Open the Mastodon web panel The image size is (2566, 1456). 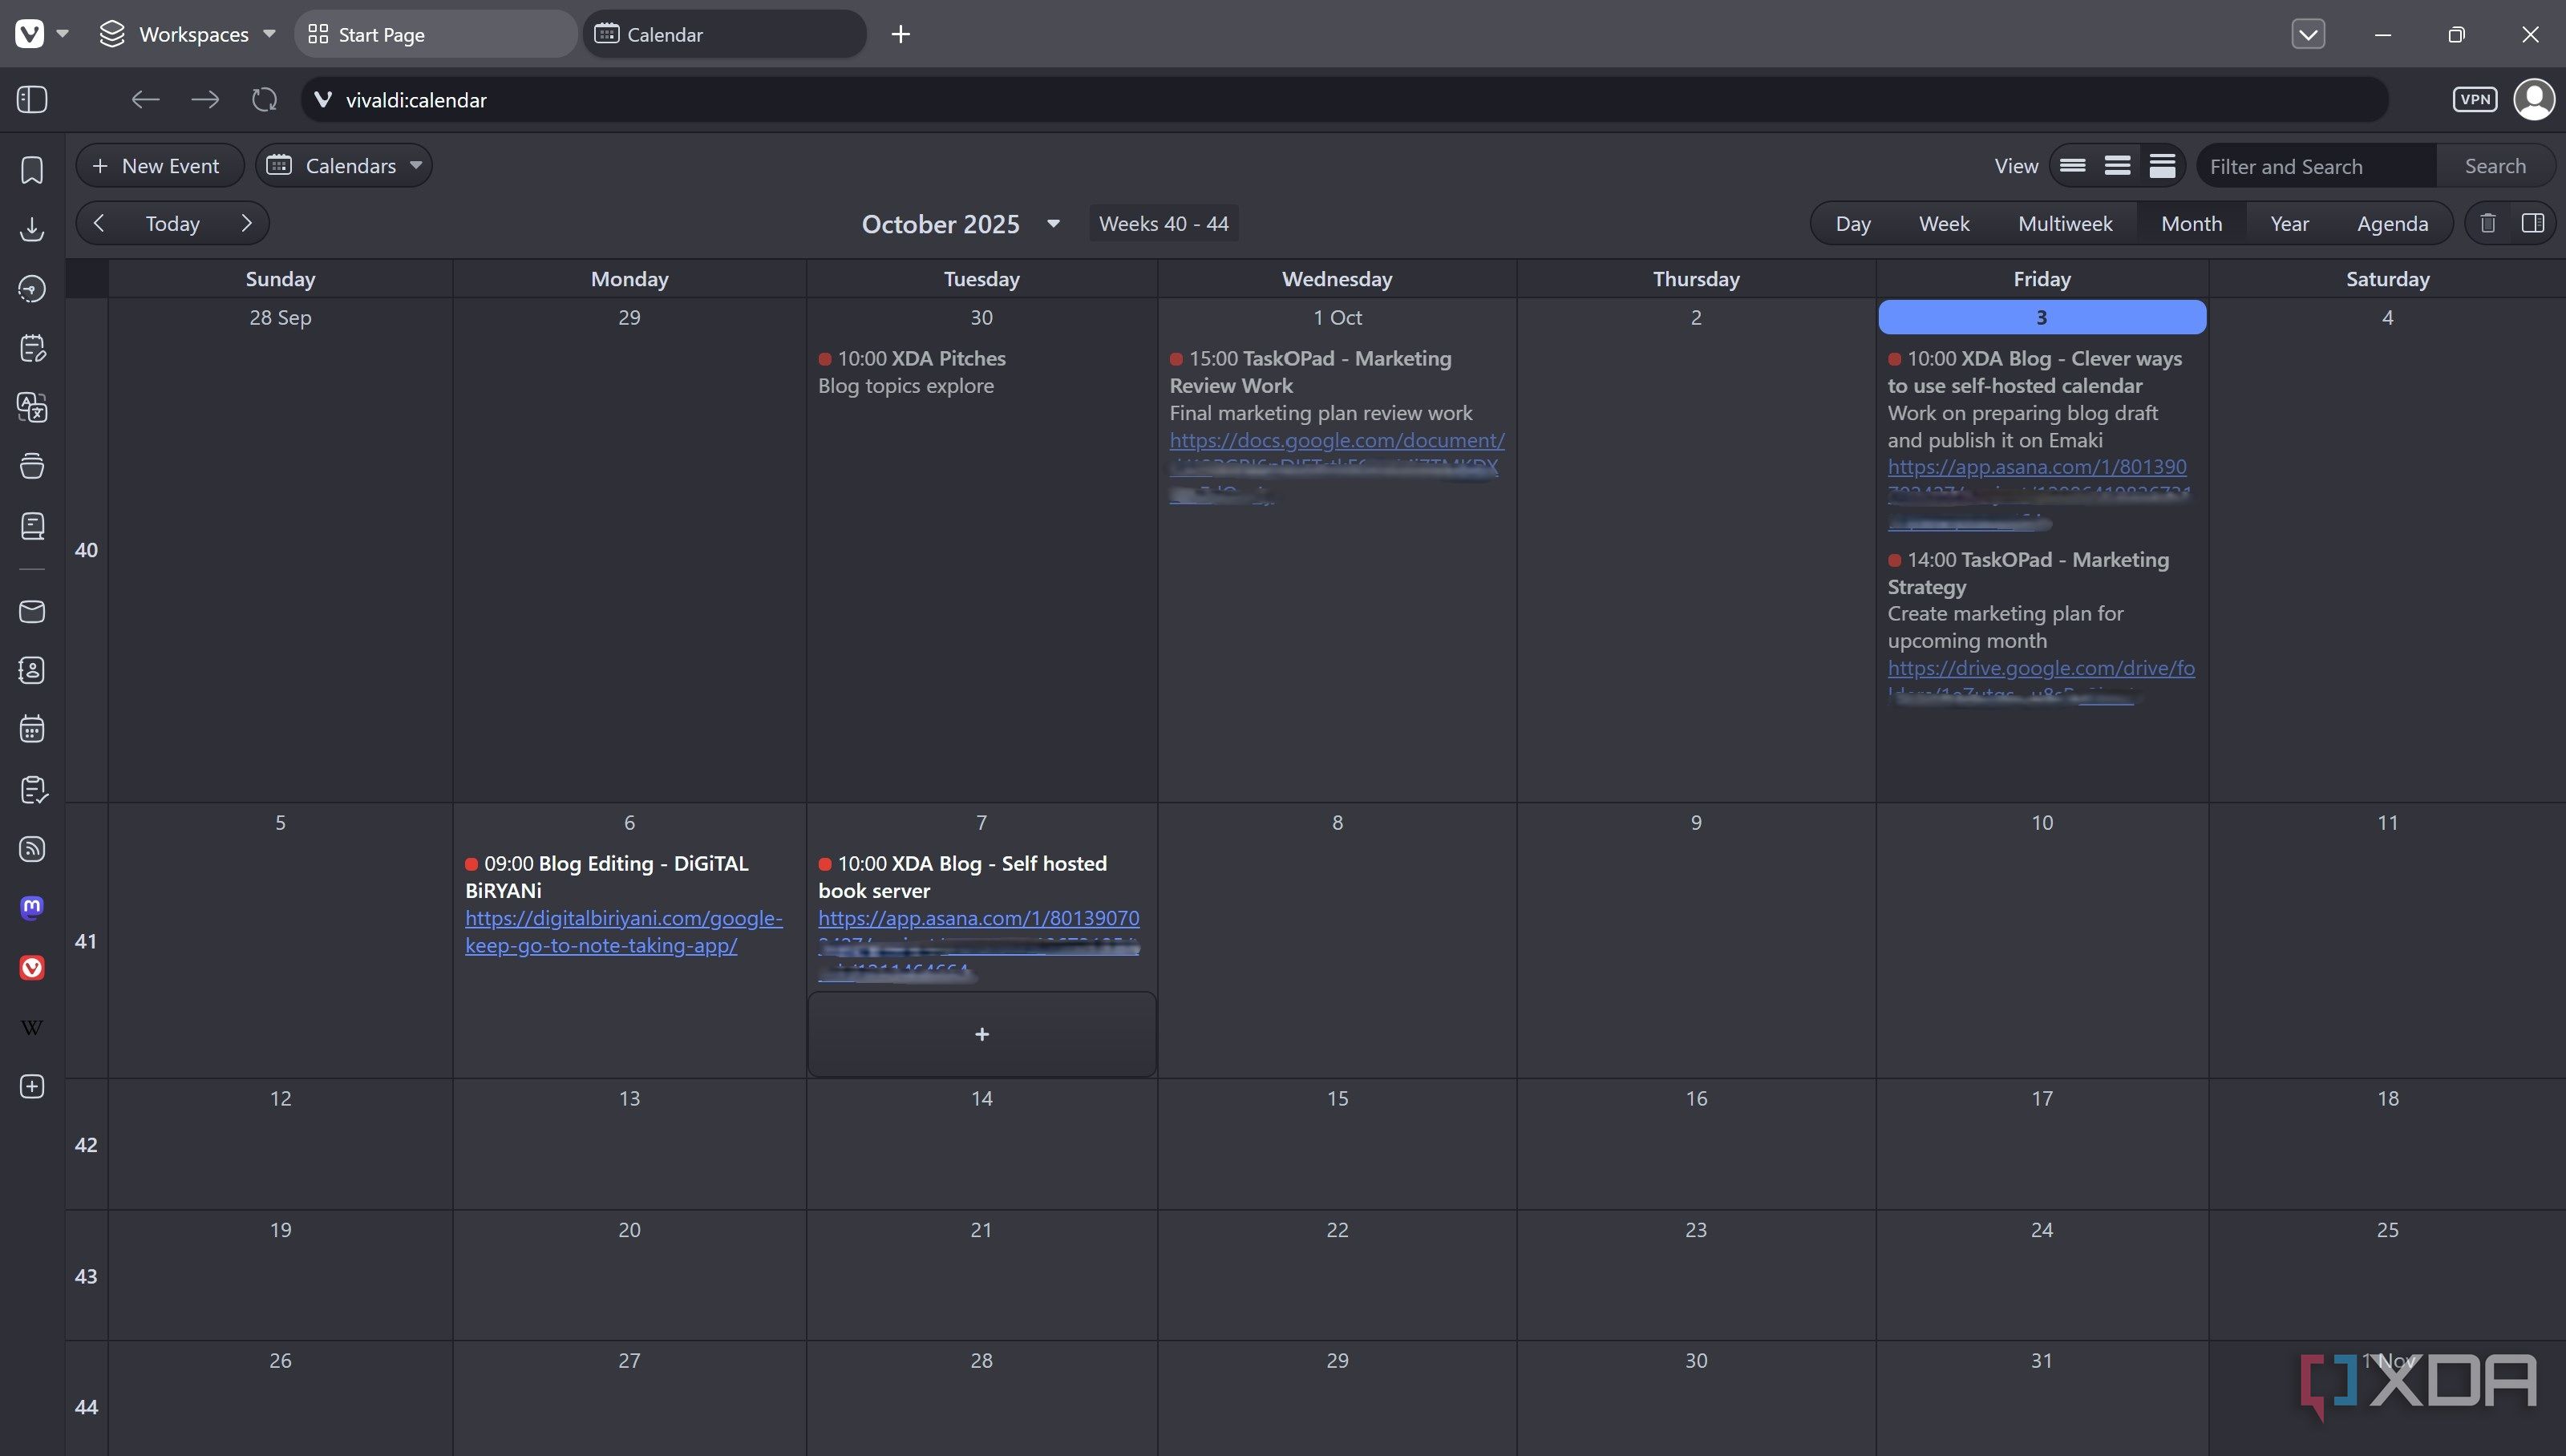(x=32, y=907)
